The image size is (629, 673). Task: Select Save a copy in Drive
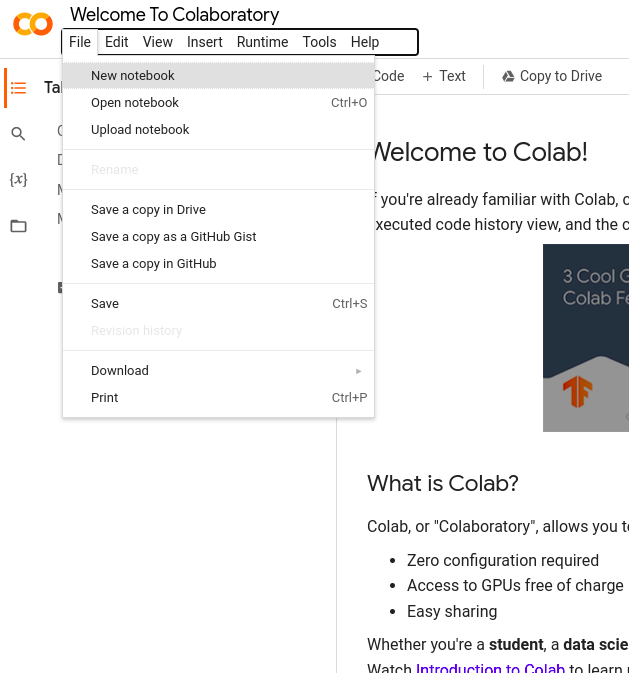point(218,209)
